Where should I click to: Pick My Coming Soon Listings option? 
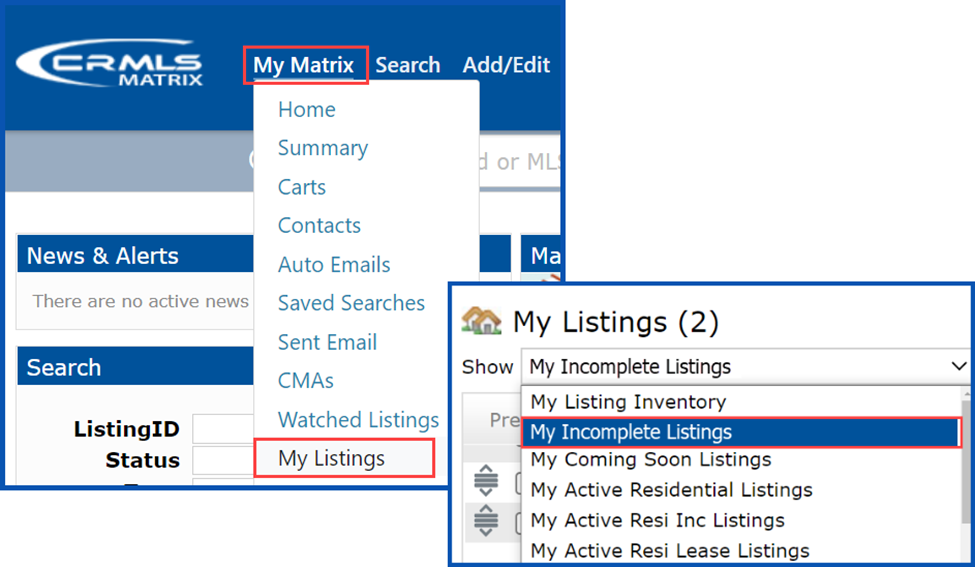click(x=650, y=460)
